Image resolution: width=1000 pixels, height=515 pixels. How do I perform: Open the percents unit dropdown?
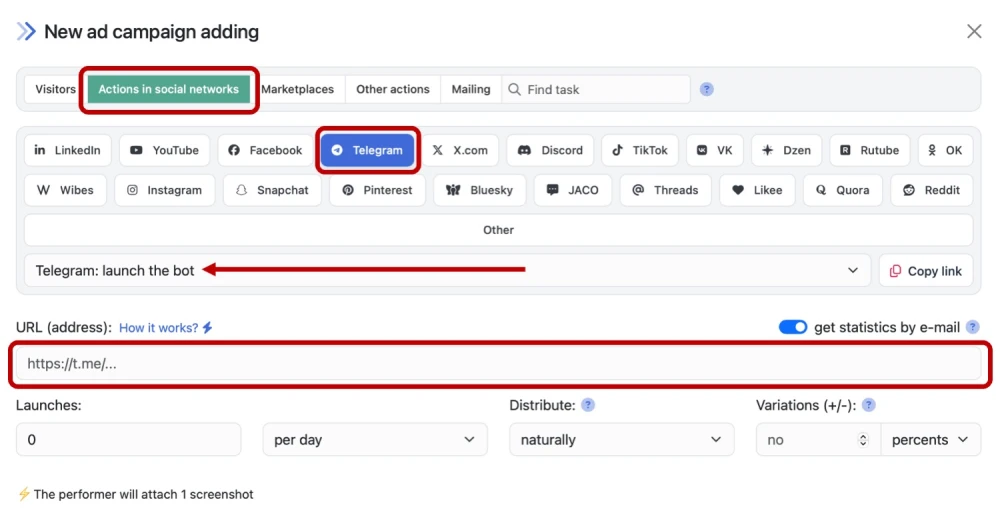pyautogui.click(x=930, y=440)
